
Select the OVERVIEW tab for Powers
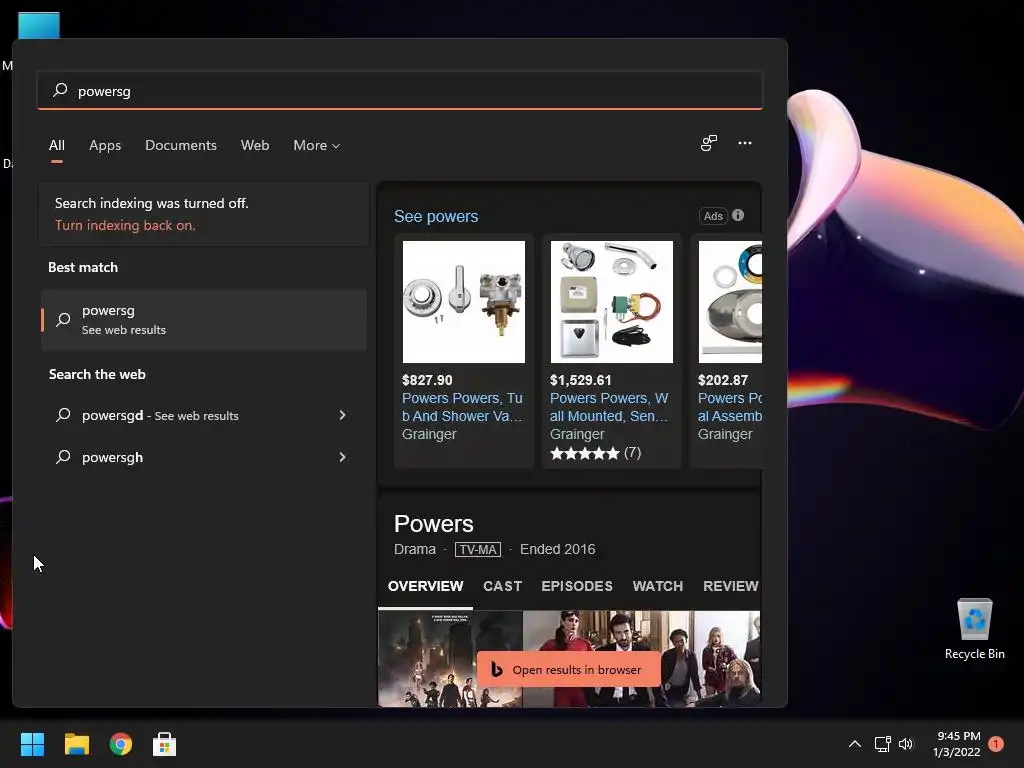point(426,586)
